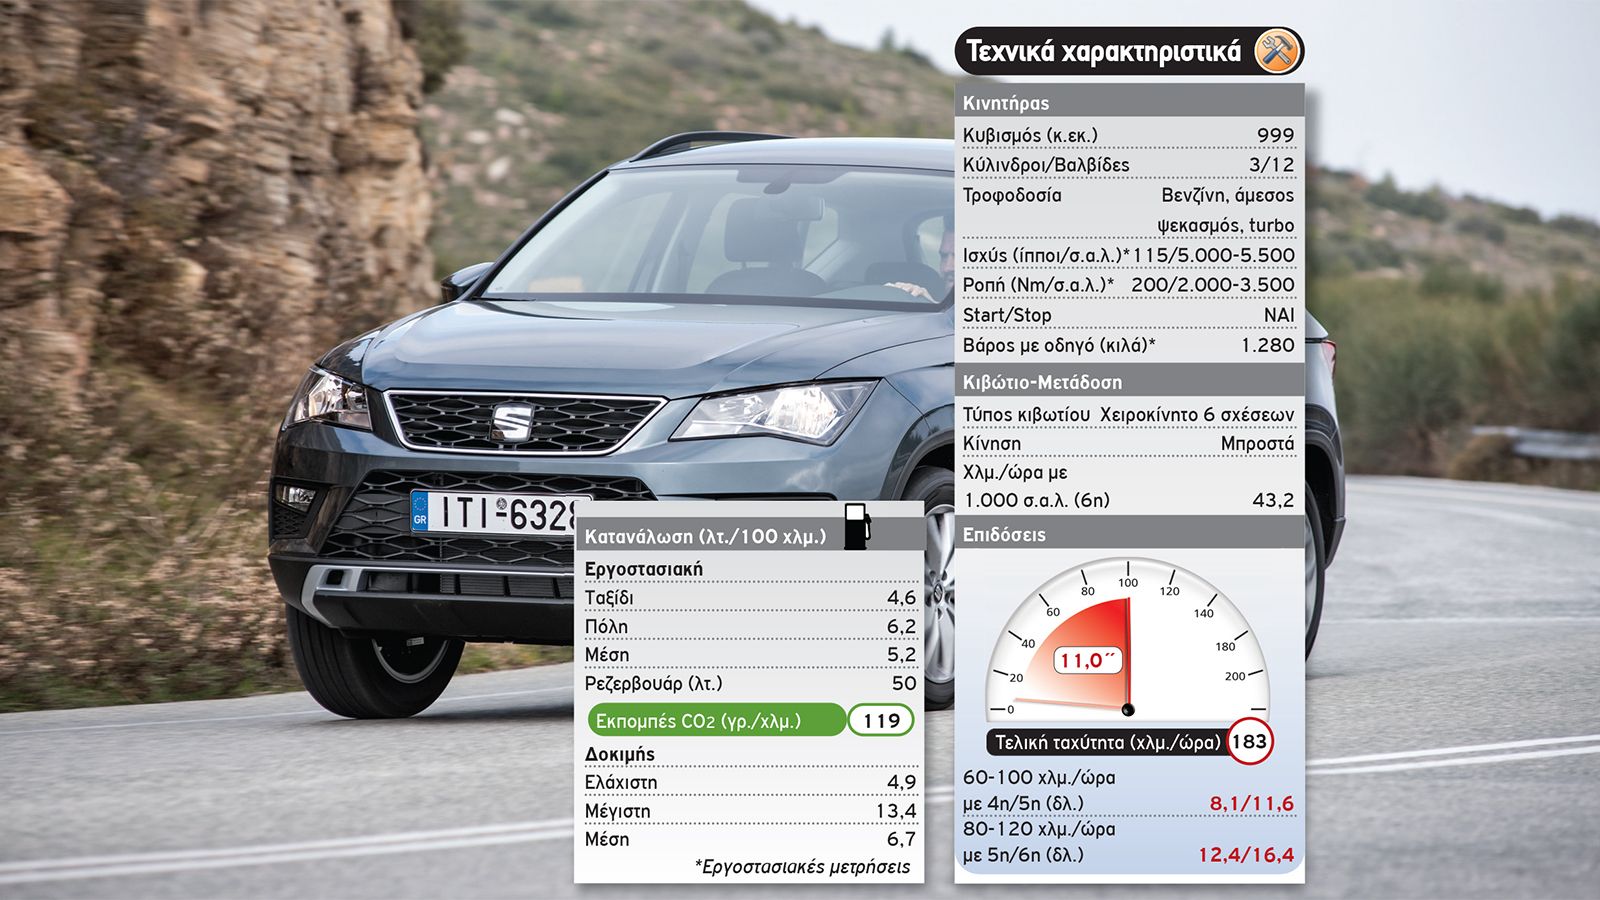Click the ψεκασμός, turbo text
The height and width of the screenshot is (900, 1600).
1226,225
